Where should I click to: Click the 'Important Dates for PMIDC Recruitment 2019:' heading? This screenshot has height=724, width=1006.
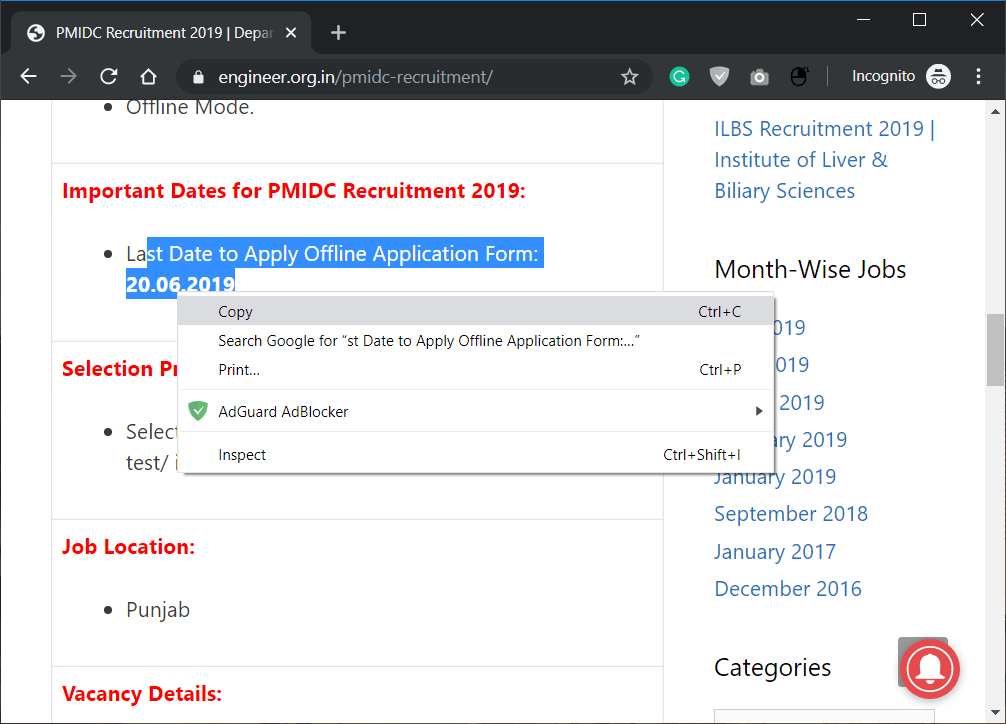[x=294, y=191]
